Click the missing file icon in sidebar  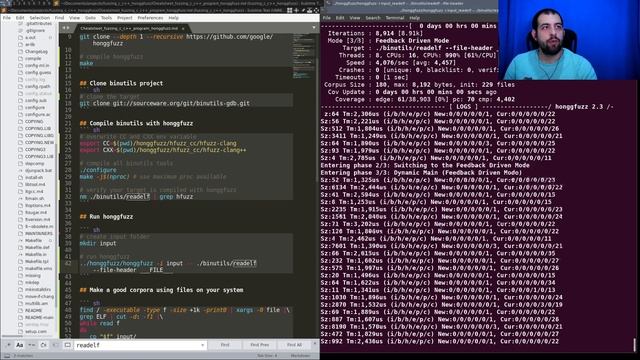coord(20,275)
